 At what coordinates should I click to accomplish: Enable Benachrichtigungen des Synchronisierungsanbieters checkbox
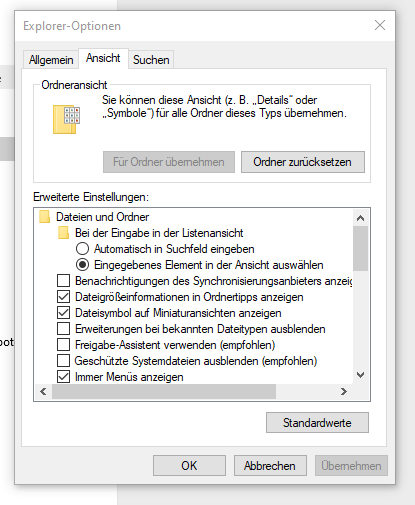pos(63,281)
